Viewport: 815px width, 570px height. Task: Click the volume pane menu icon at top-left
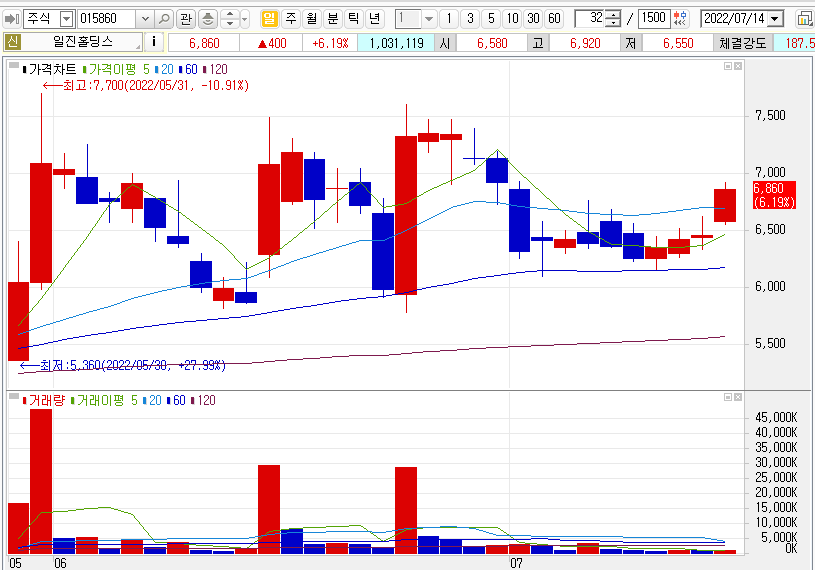[x=14, y=396]
